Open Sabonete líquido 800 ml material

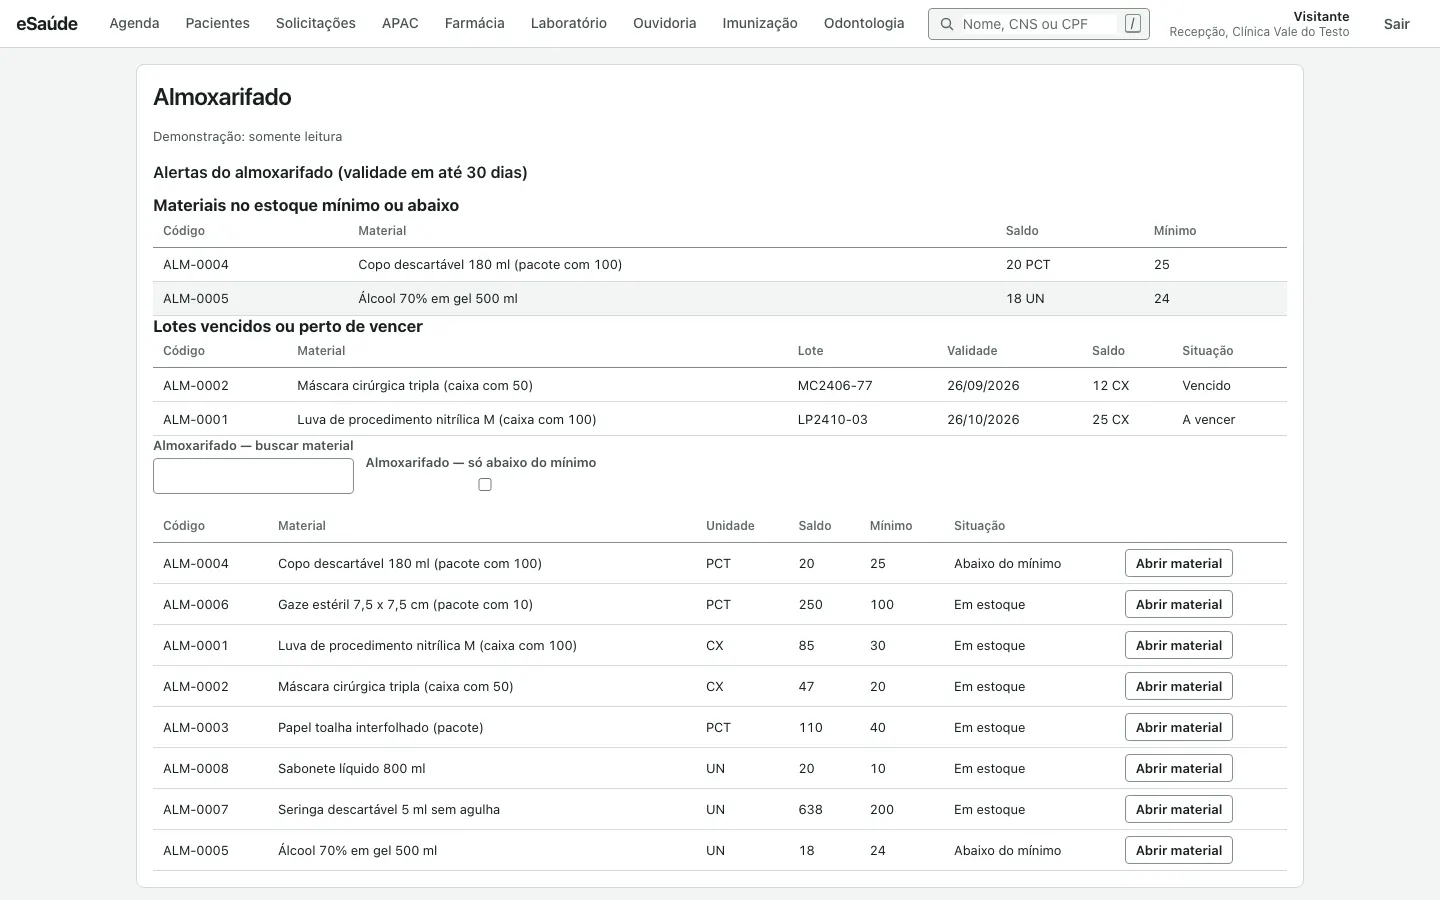[1178, 768]
